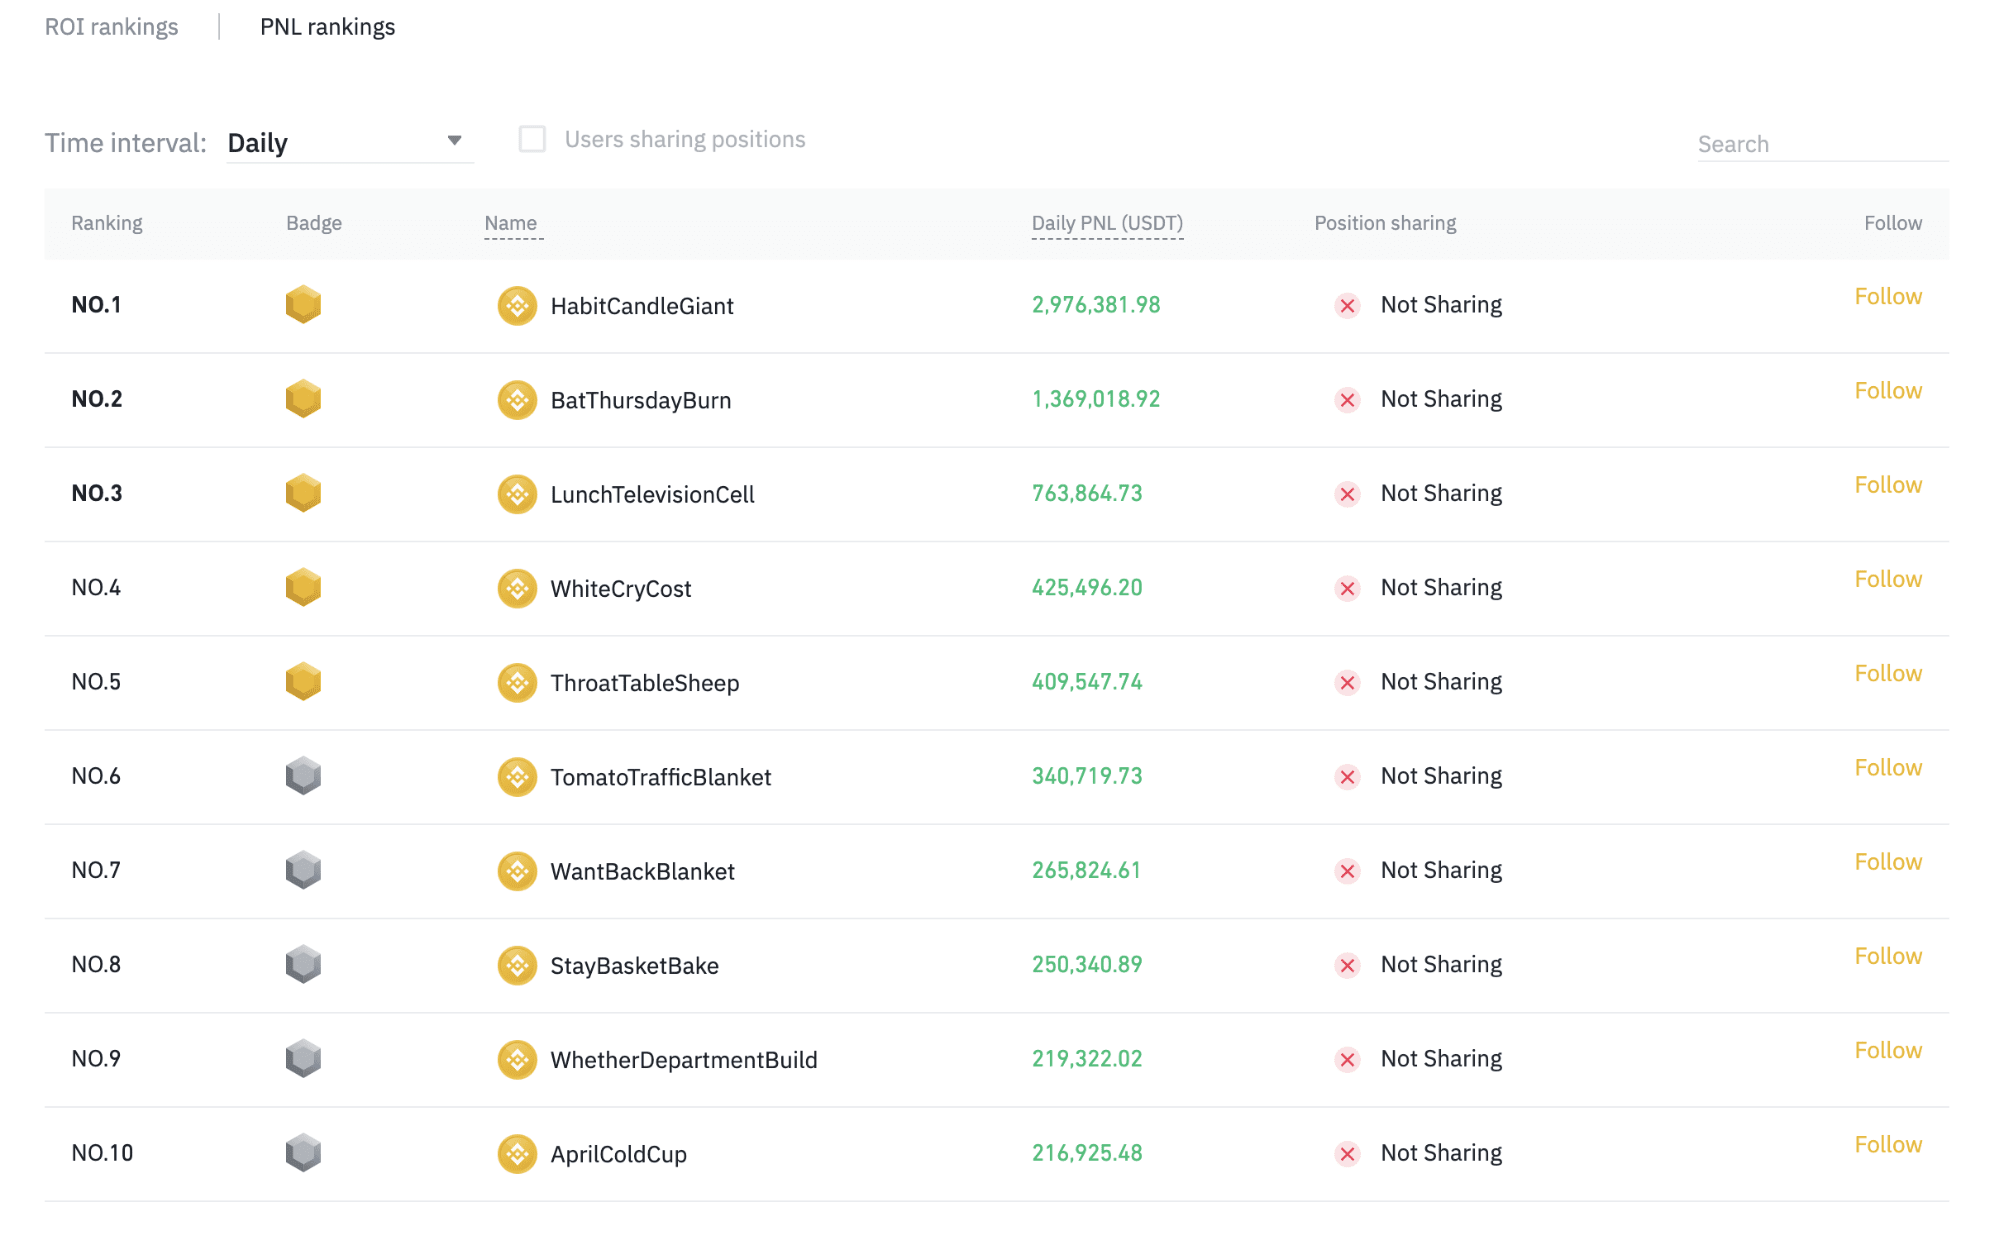Click the gold badge icon for NO.1
This screenshot has height=1236, width=1999.
304,304
